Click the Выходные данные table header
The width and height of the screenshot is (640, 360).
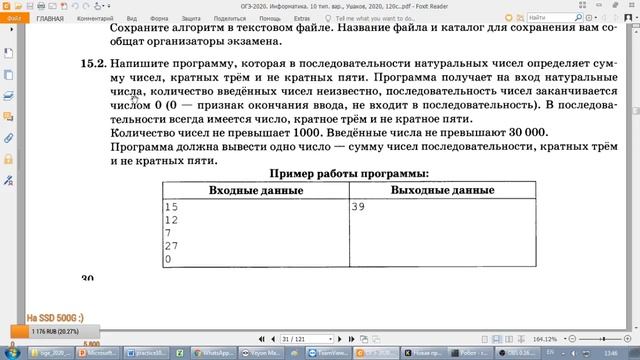point(442,190)
